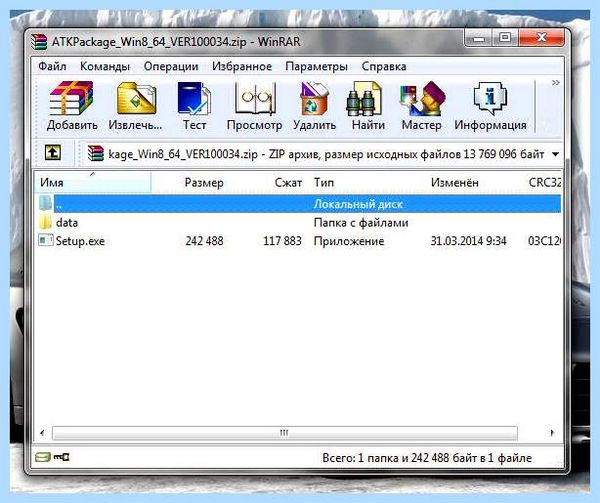Click 'Папка с файлами' type cell
Image resolution: width=600 pixels, height=503 pixels.
pyautogui.click(x=361, y=222)
